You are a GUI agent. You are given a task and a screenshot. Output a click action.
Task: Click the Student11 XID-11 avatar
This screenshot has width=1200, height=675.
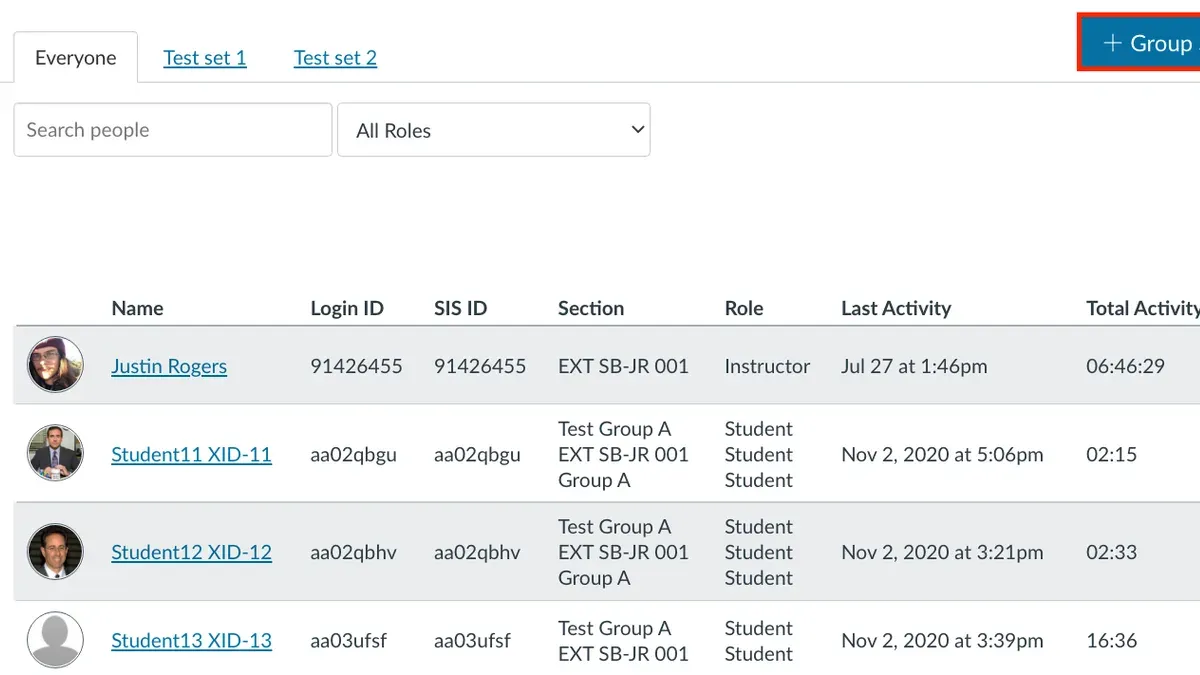coord(55,453)
